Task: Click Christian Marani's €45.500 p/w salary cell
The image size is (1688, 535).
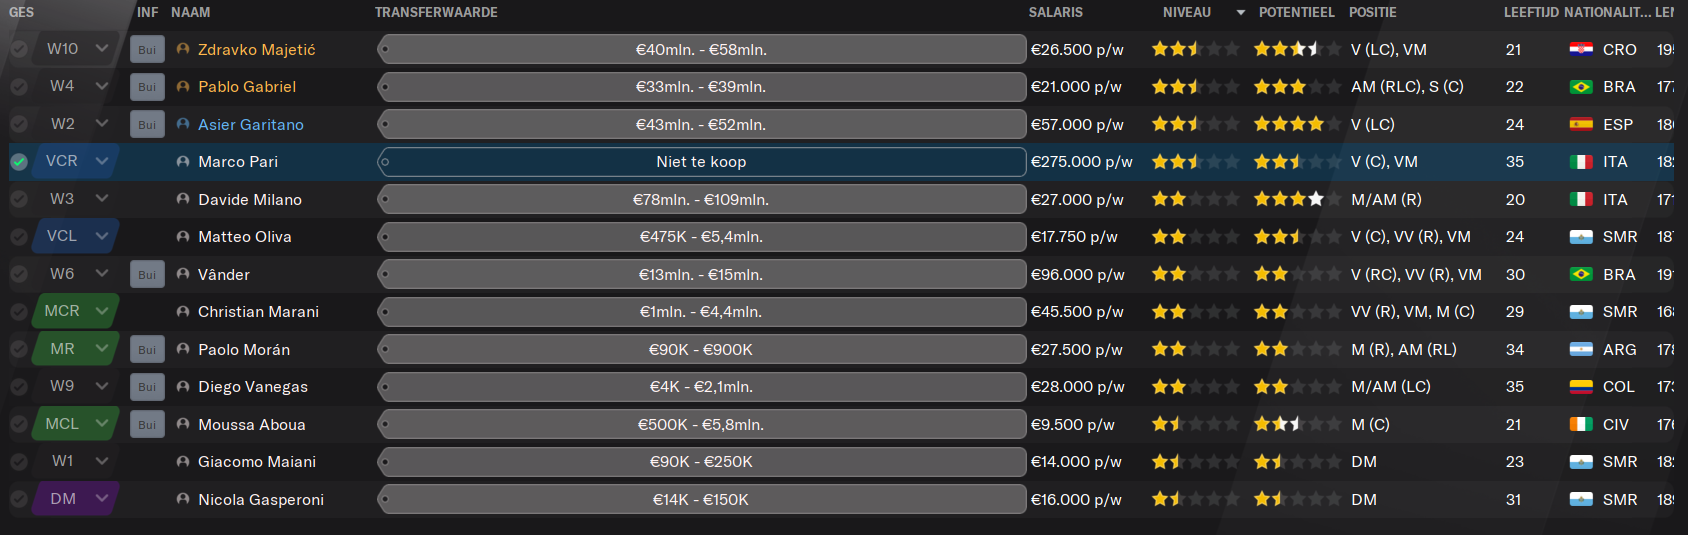Action: click(1077, 312)
